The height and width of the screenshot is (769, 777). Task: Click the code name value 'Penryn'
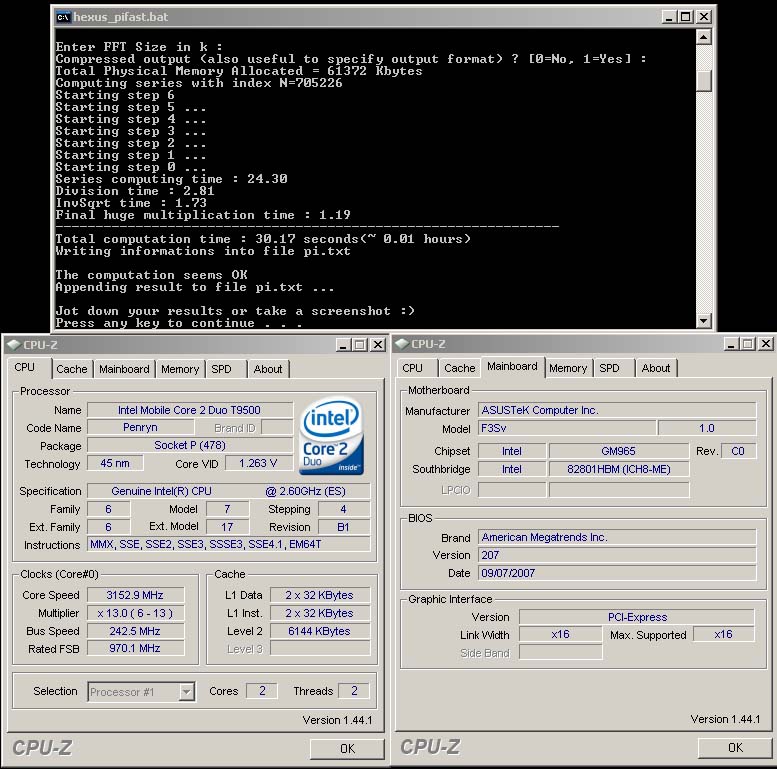point(140,427)
